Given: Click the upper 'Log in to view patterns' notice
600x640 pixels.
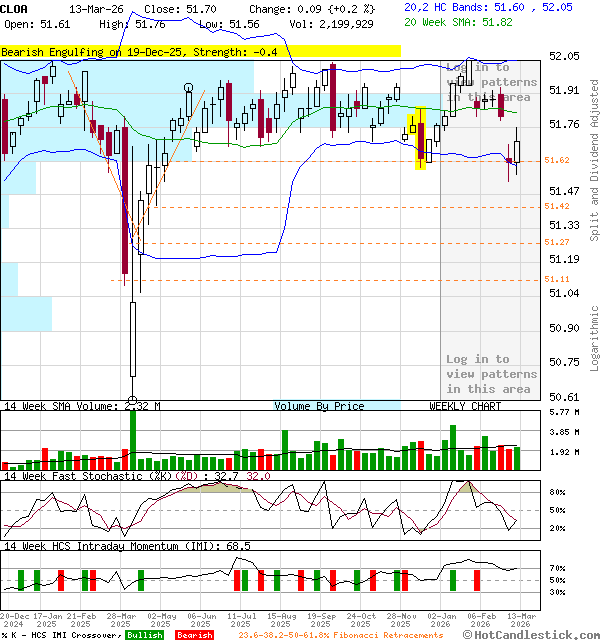Looking at the screenshot, I should click(490, 82).
